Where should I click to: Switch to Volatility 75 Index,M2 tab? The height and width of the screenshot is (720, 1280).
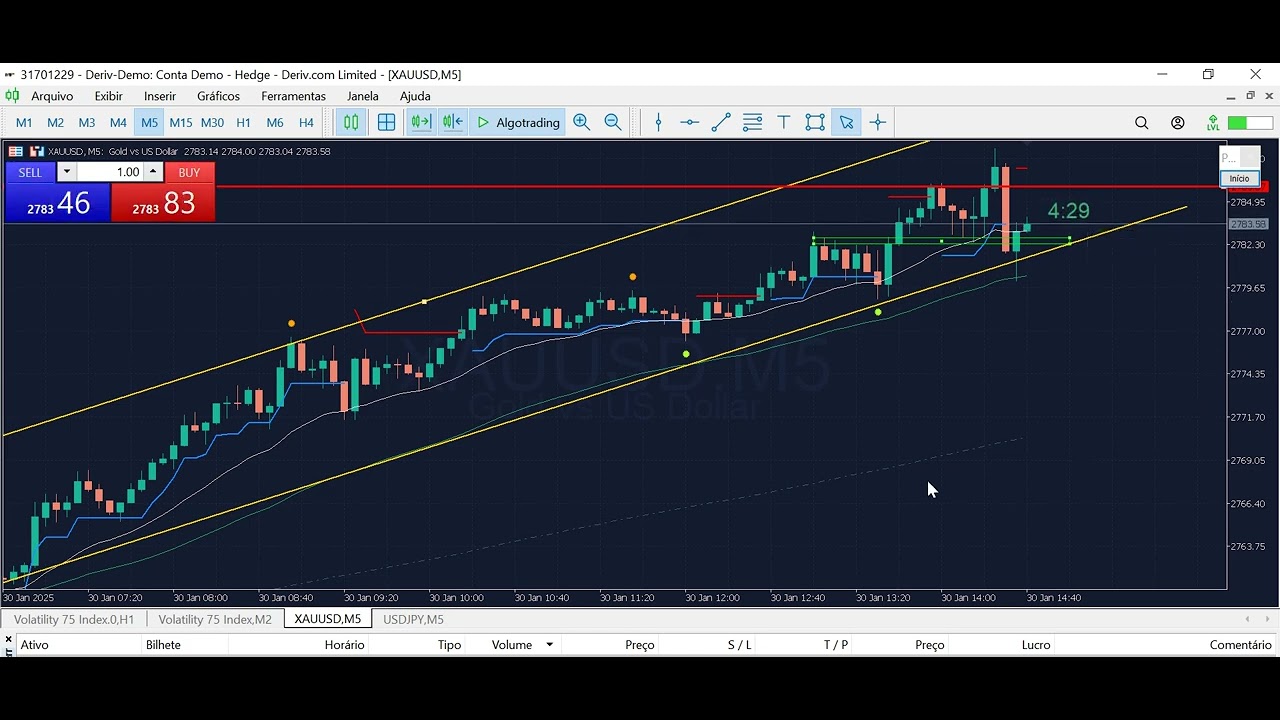click(x=215, y=619)
